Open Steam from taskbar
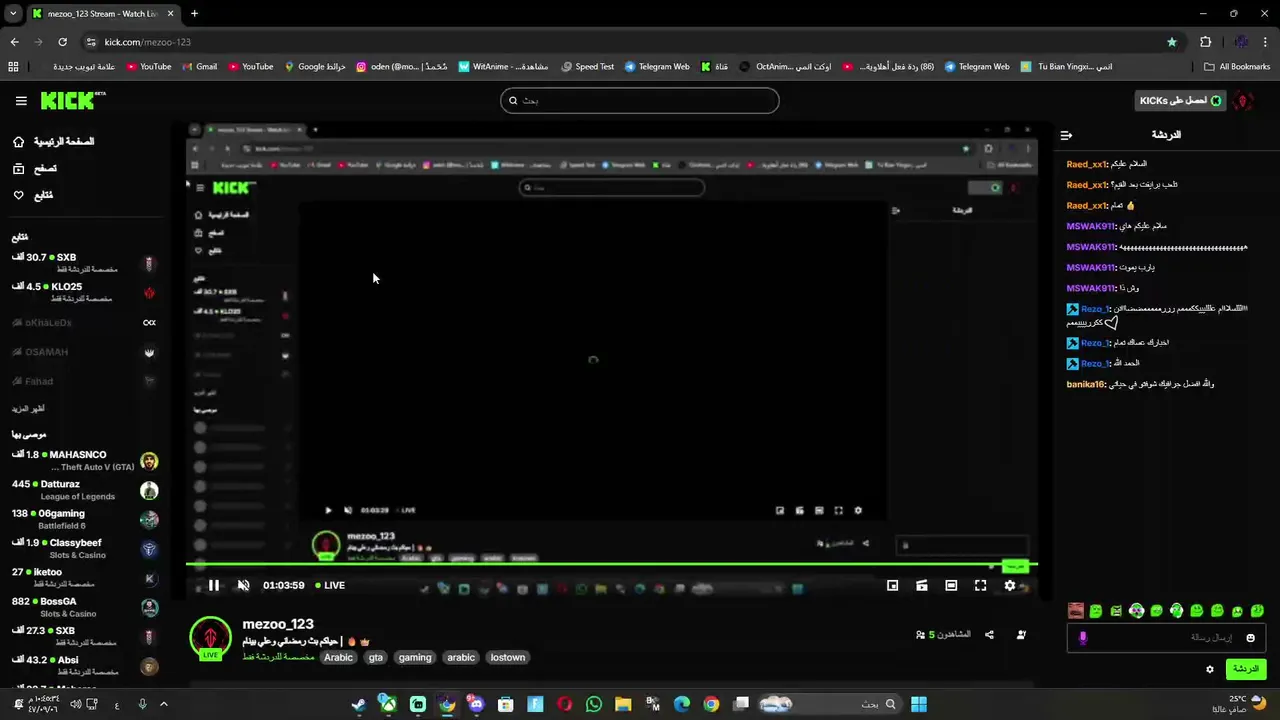 tap(359, 704)
